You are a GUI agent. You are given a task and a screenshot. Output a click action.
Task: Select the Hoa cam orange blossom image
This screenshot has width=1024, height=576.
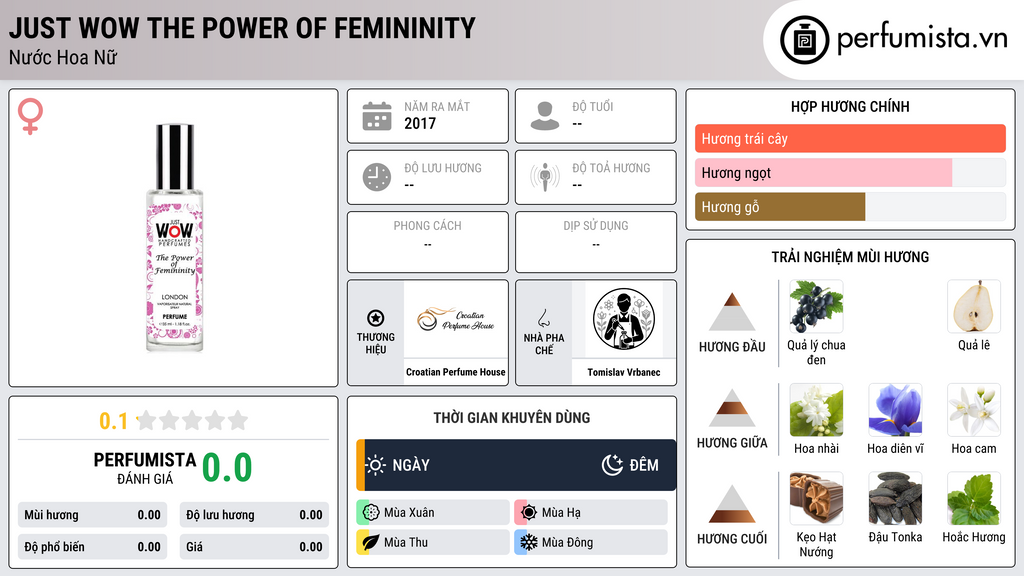point(974,409)
